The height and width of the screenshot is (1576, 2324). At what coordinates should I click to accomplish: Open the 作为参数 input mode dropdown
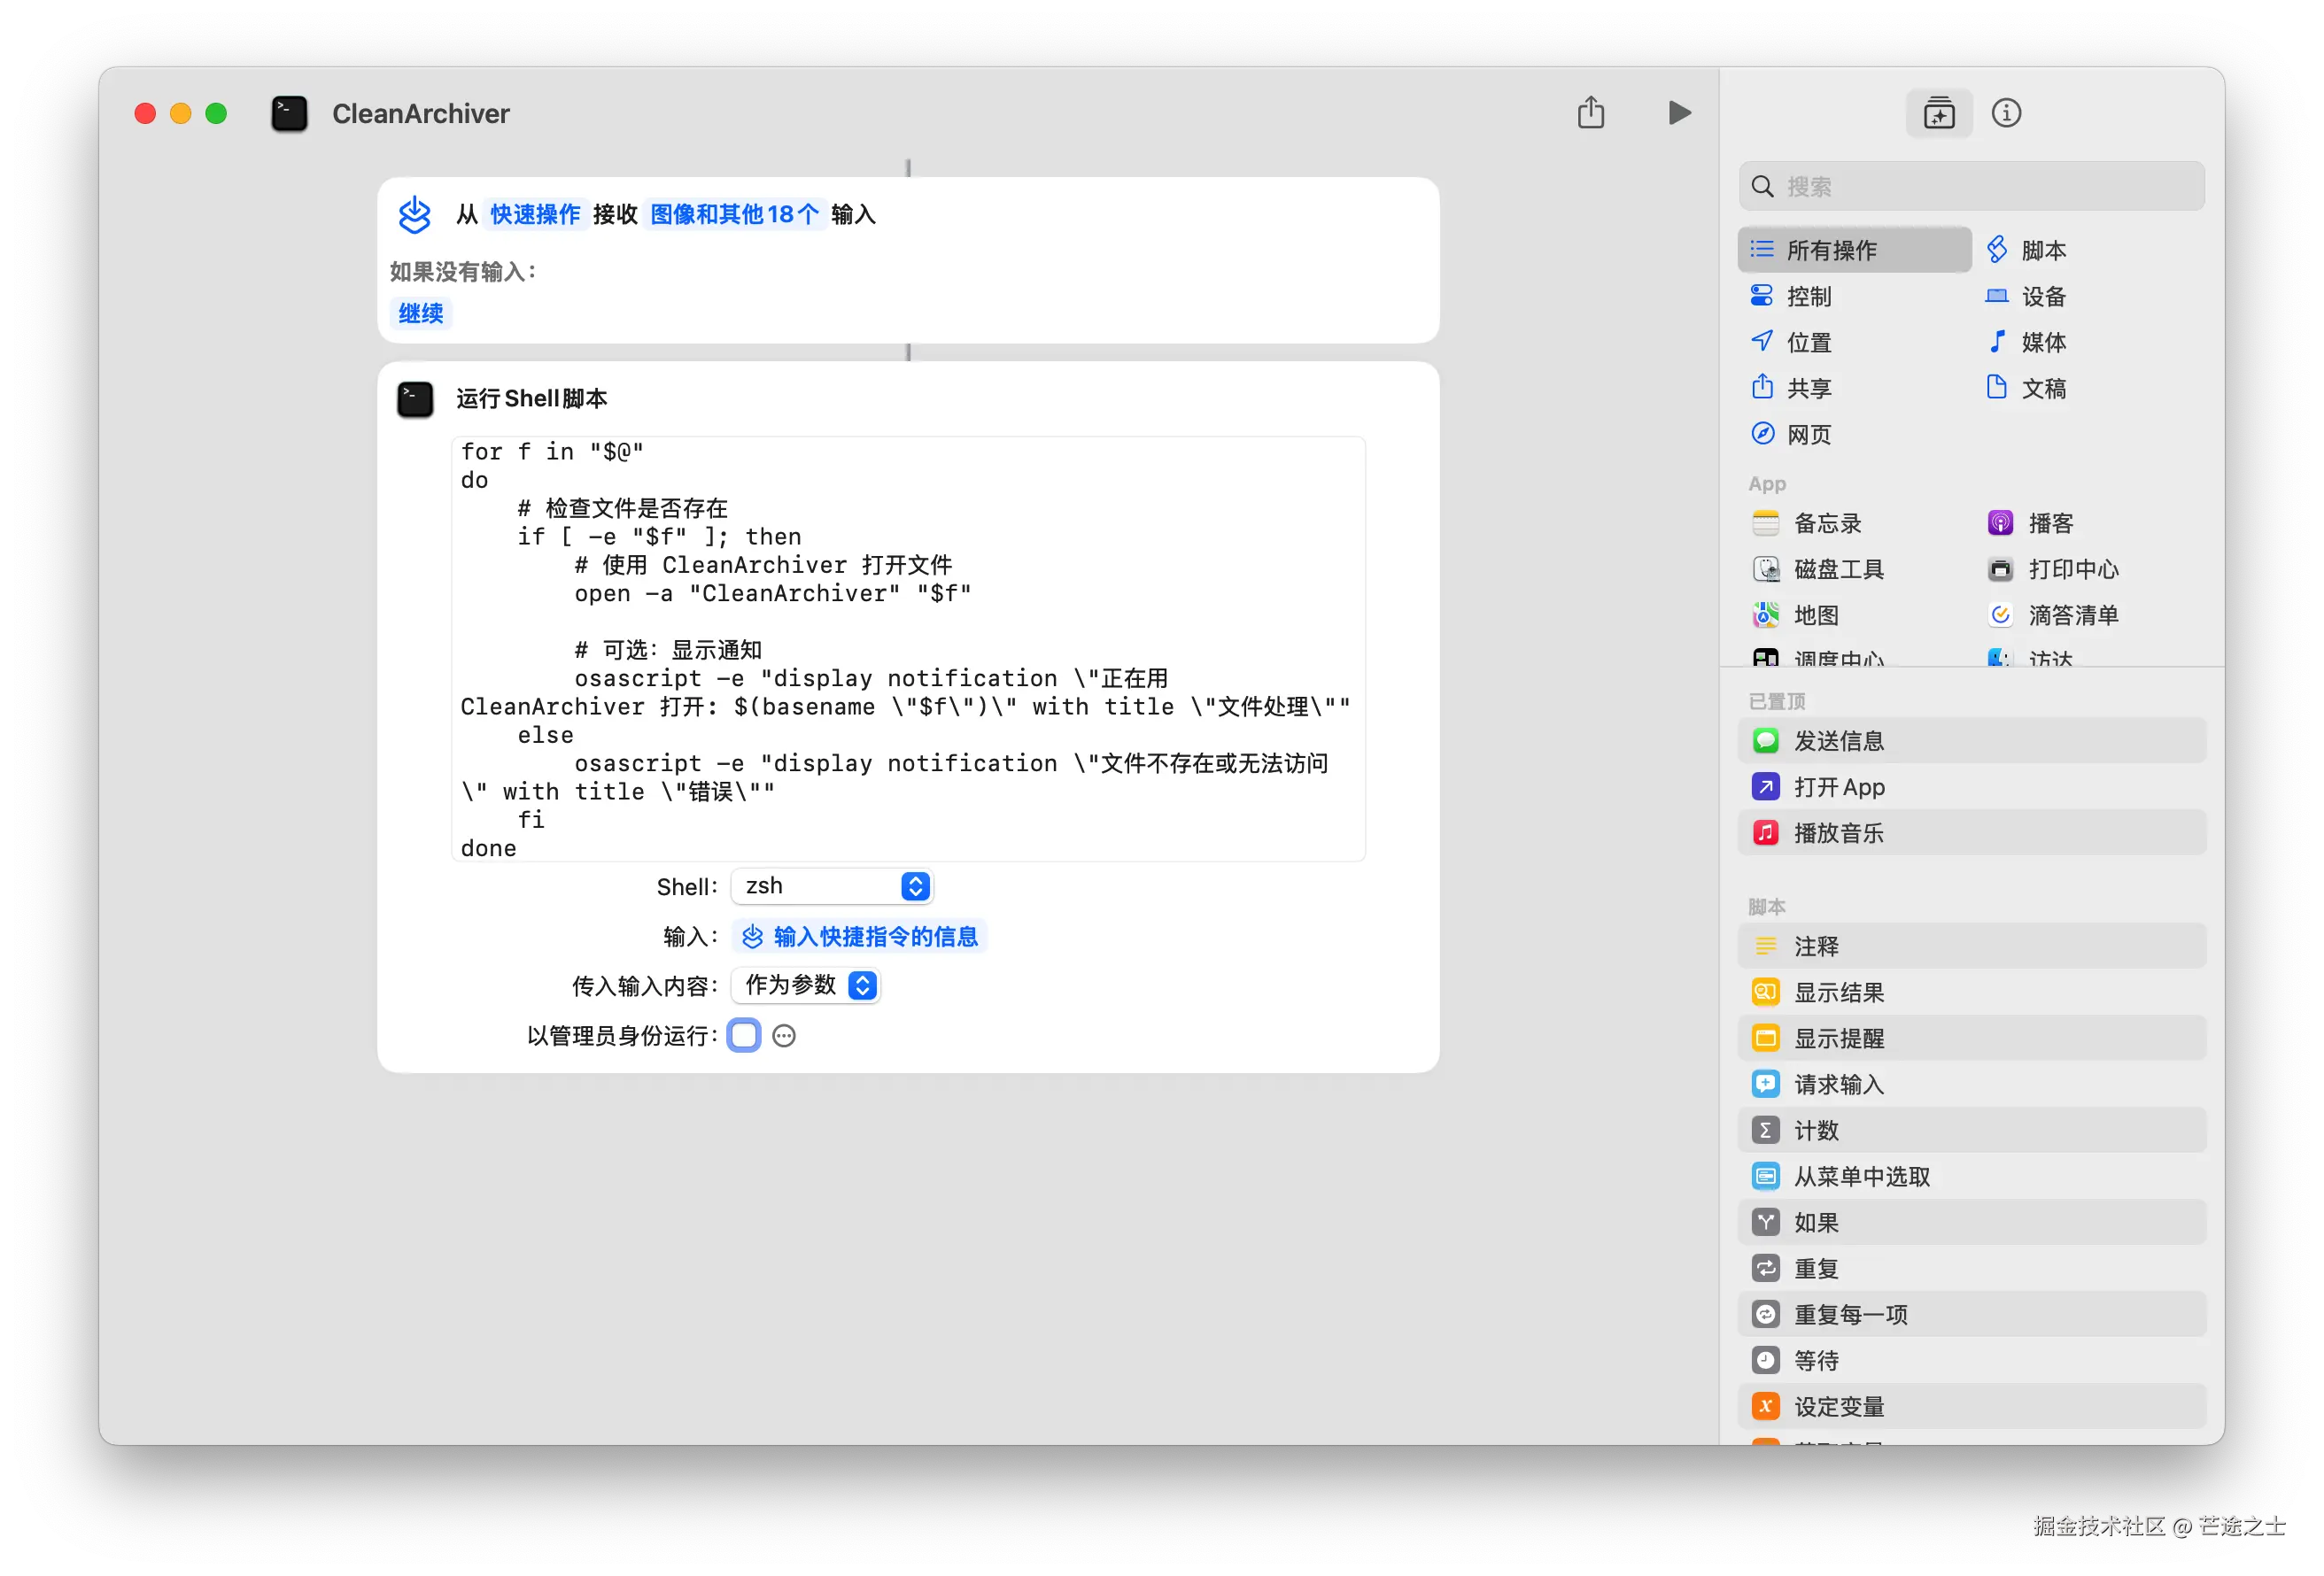pyautogui.click(x=806, y=985)
